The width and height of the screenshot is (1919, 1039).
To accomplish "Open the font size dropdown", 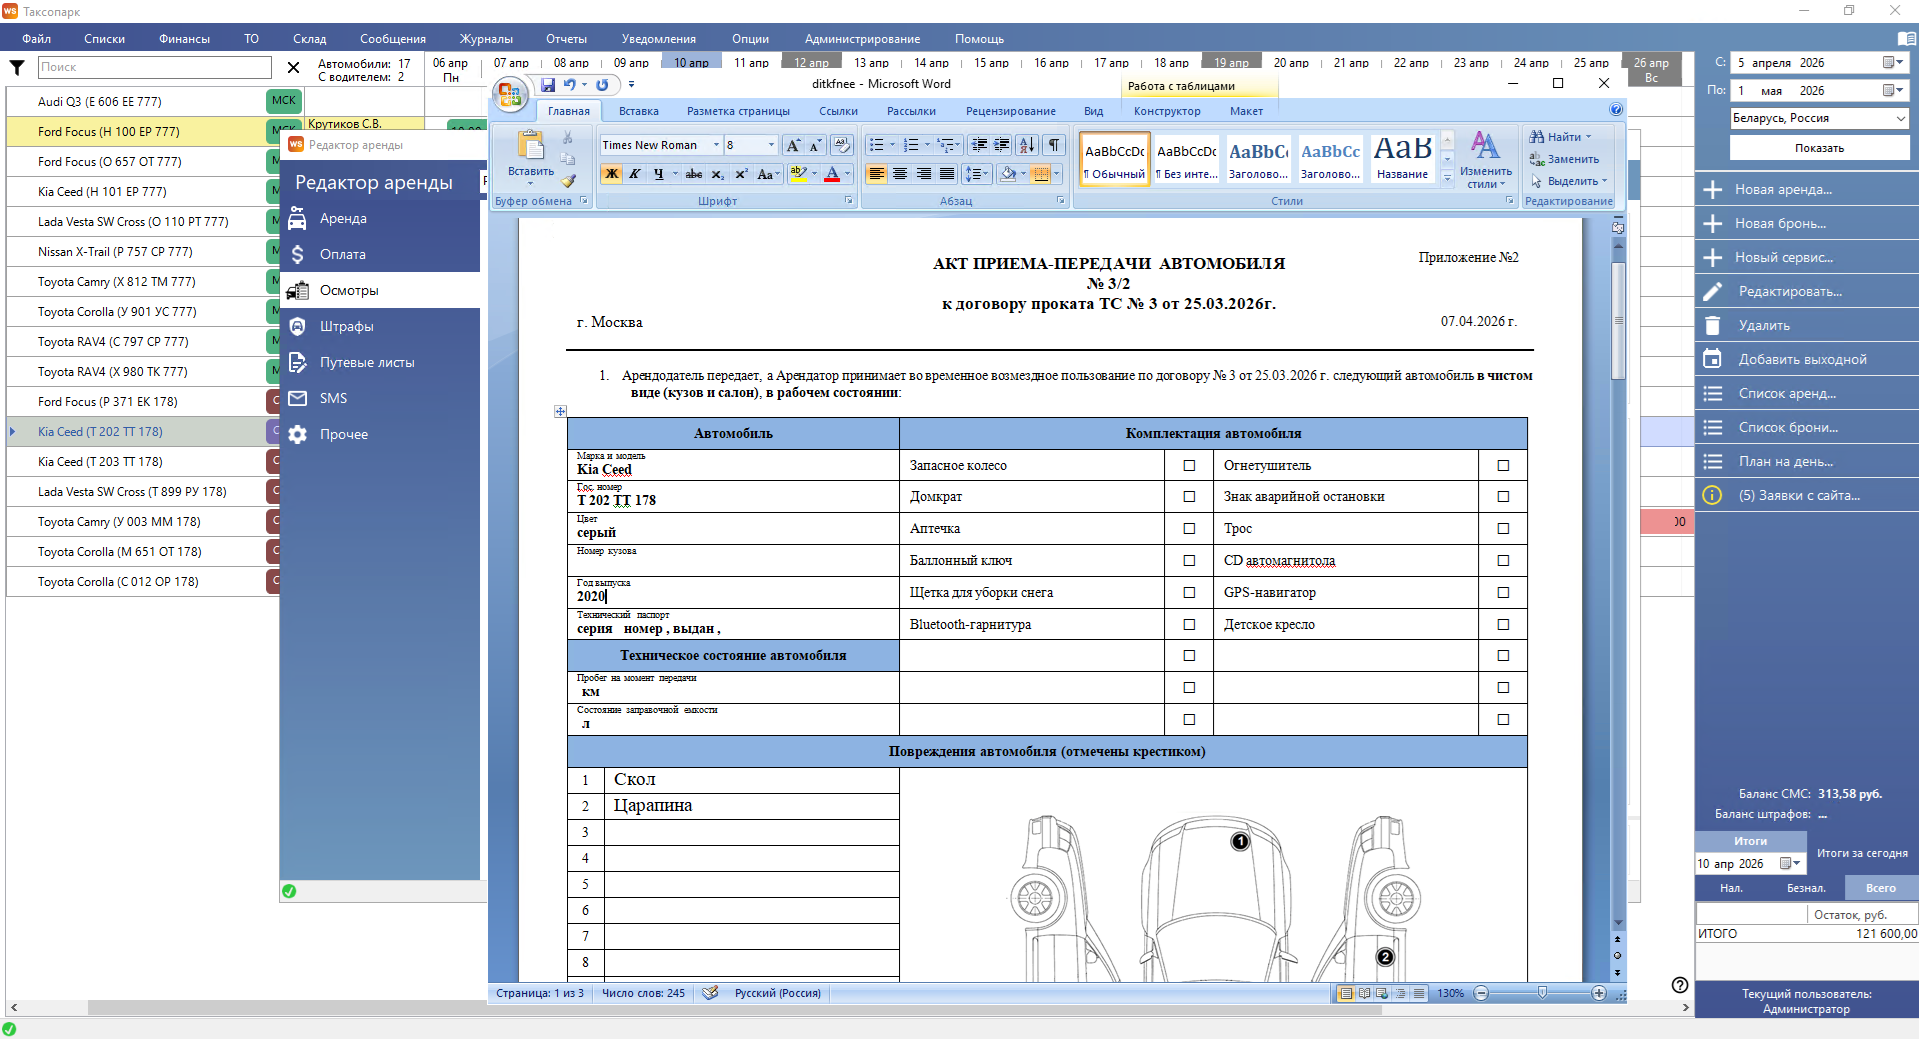I will pos(771,145).
